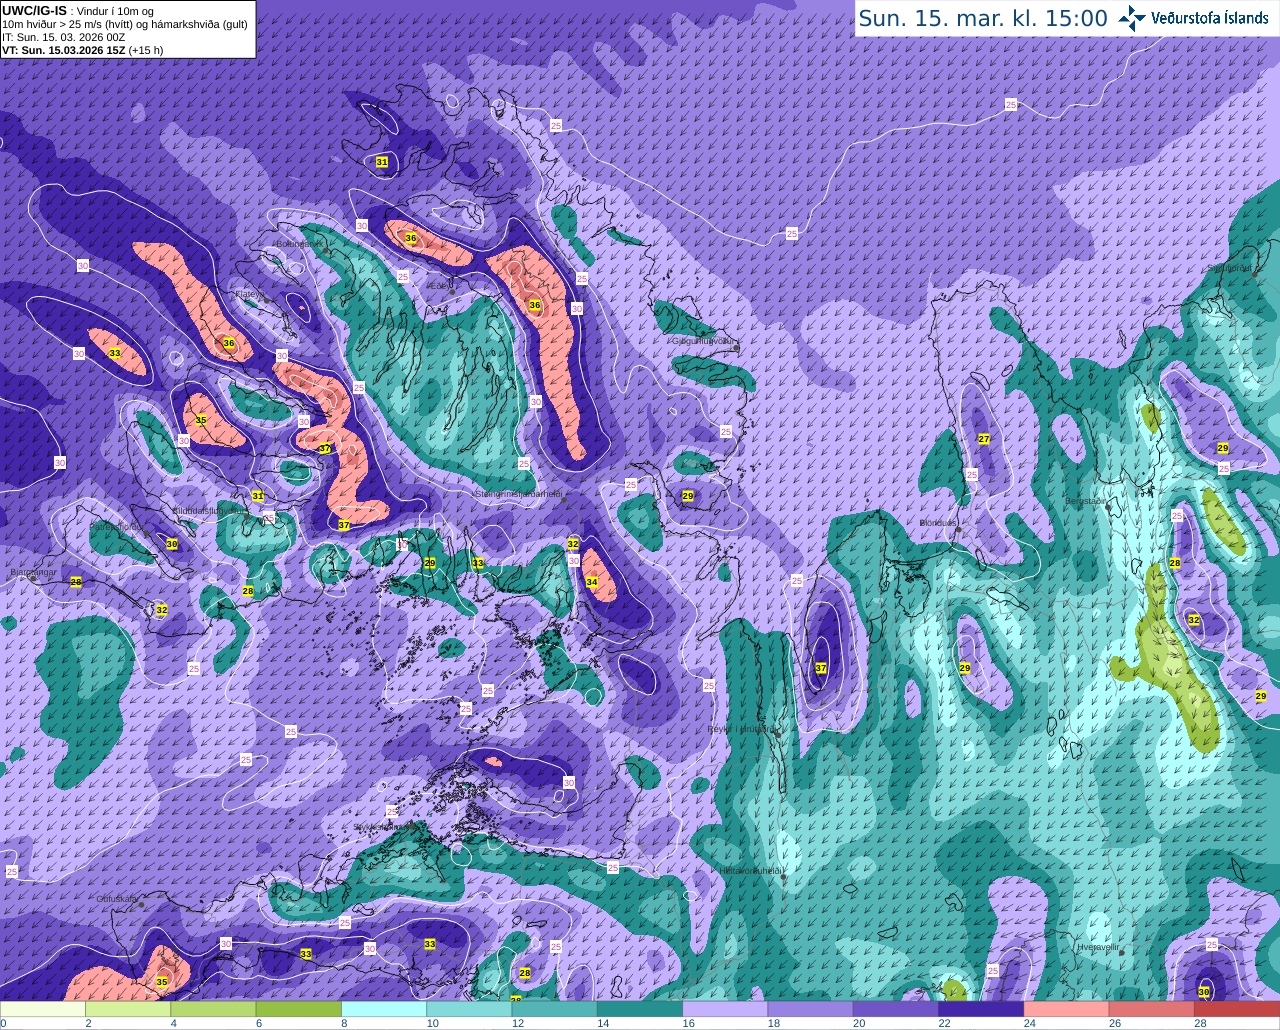Click the 10m hviður > 25 m/s legend description
The height and width of the screenshot is (1030, 1280).
click(x=125, y=24)
